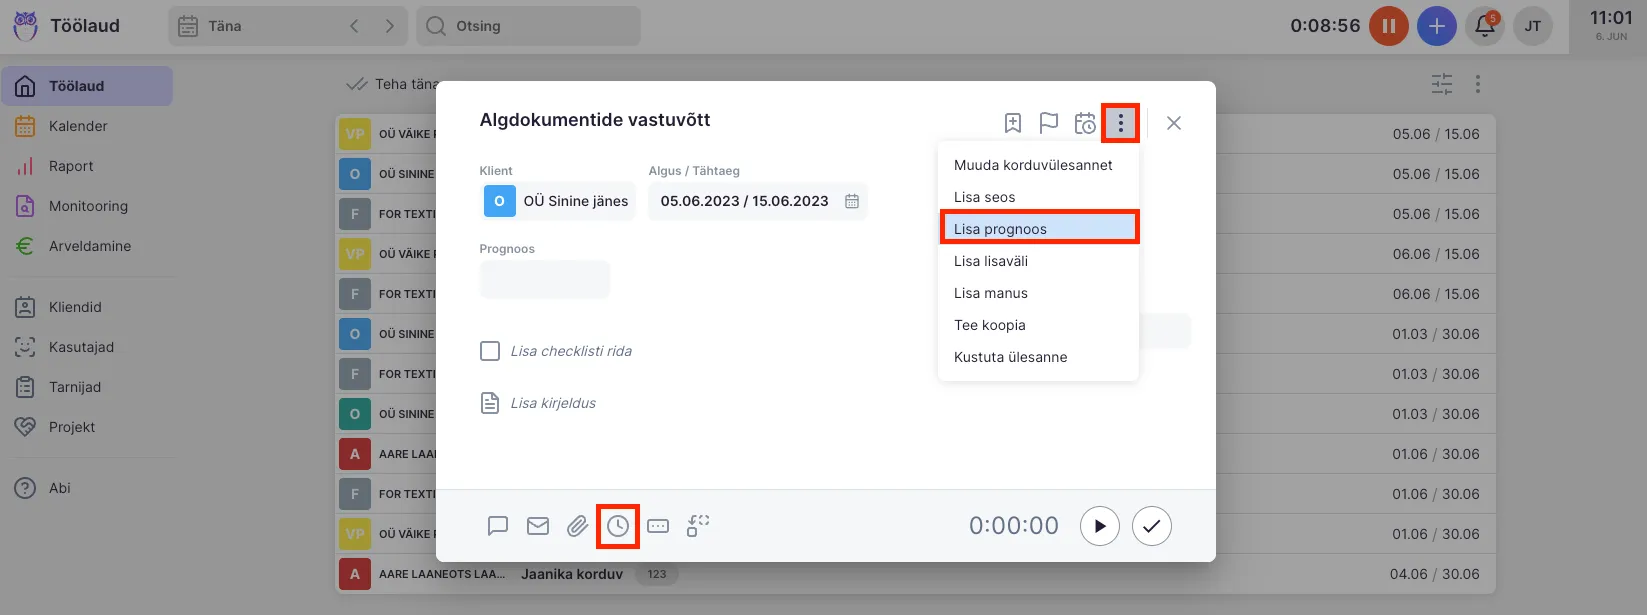Open the notifications bell
This screenshot has width=1647, height=615.
[x=1485, y=27]
